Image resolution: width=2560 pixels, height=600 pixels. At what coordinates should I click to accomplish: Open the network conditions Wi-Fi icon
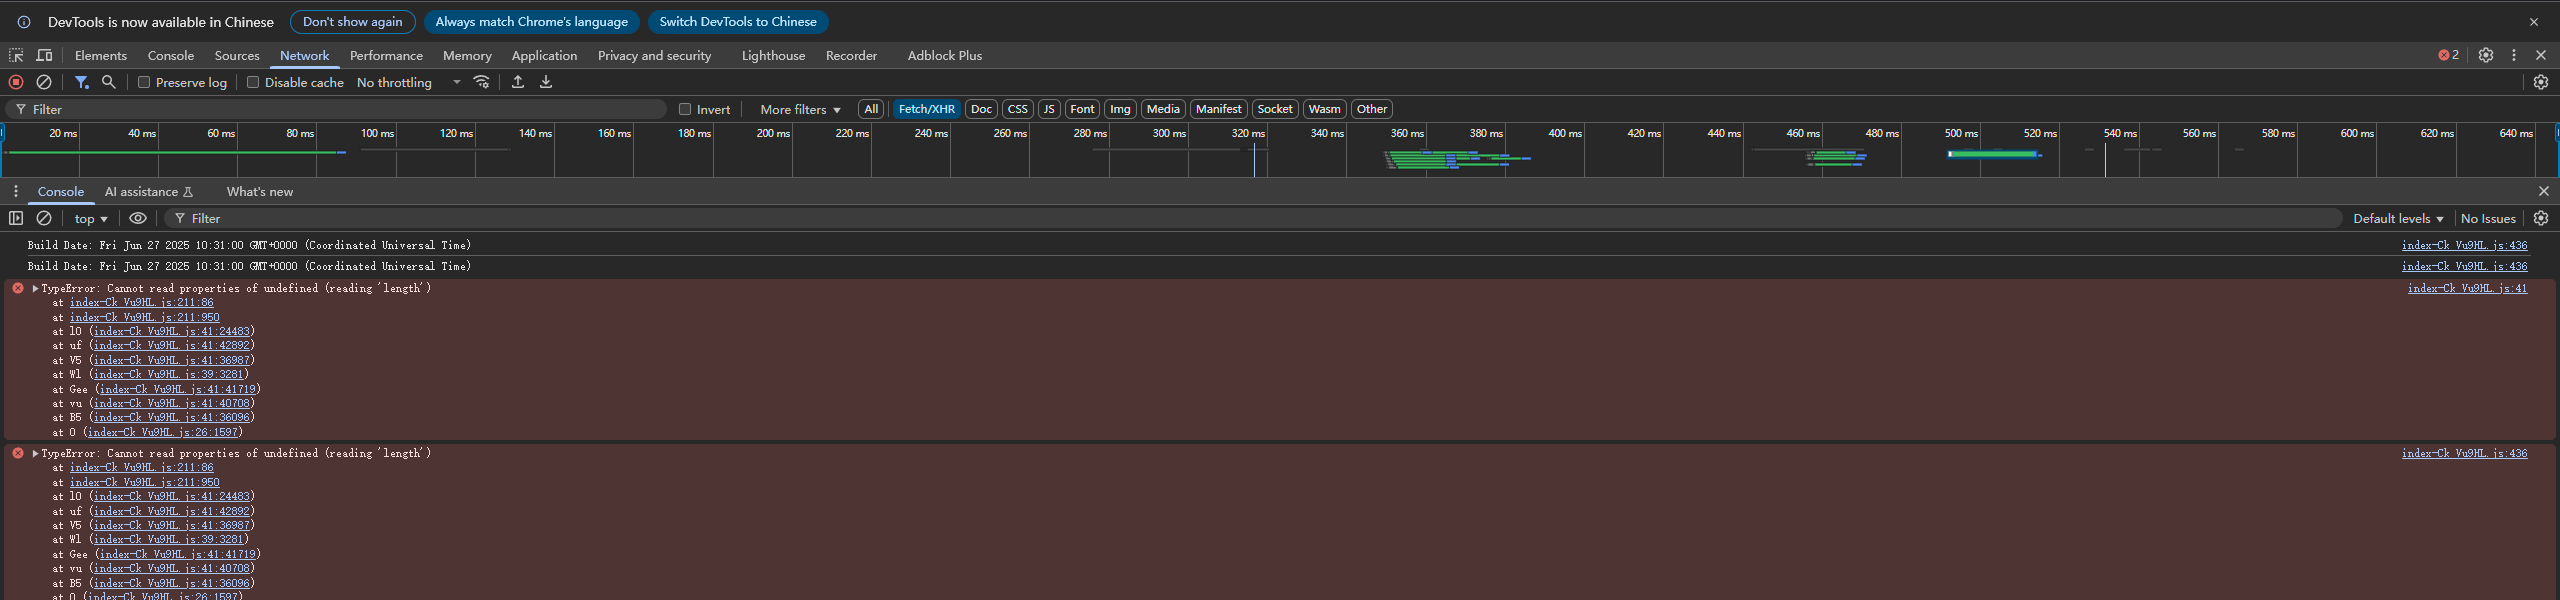[x=482, y=82]
